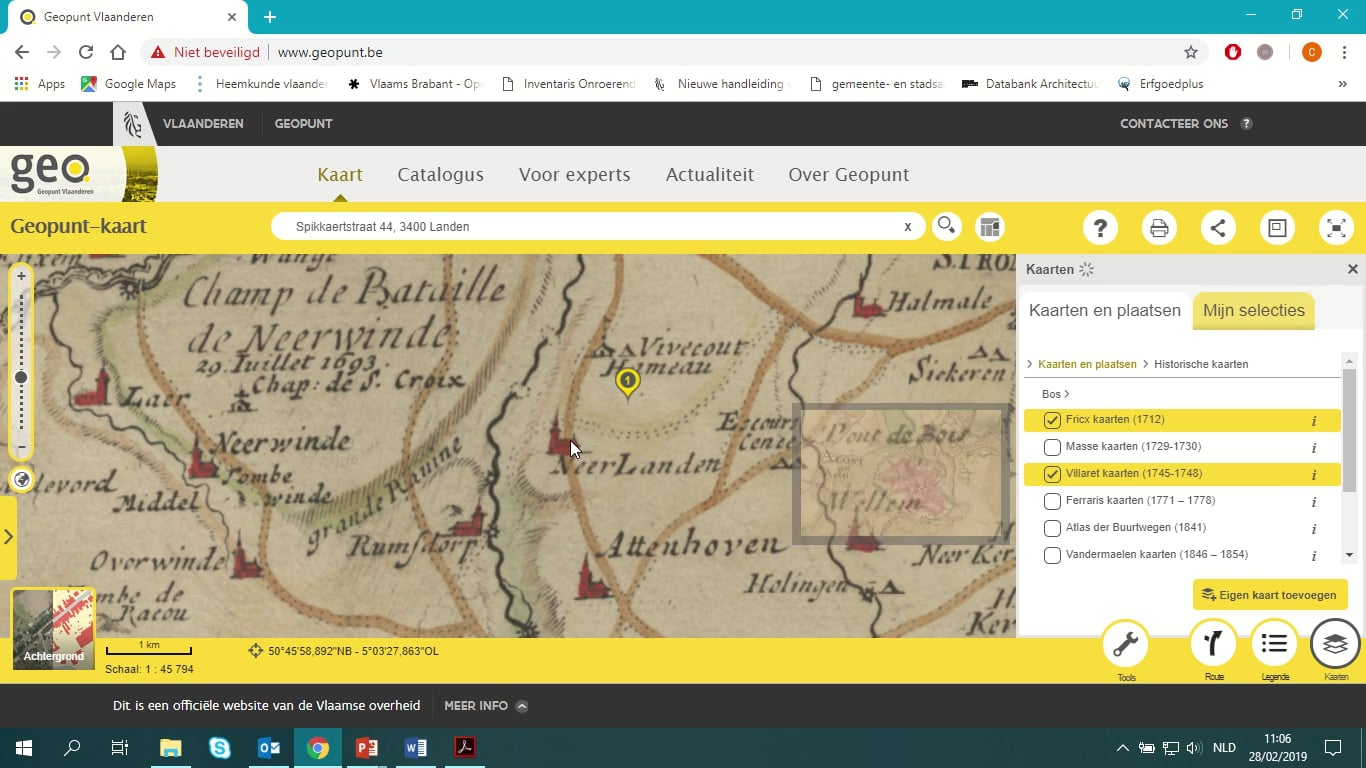
Task: Uncheck Villaret kaarten (1745-1748) layer
Action: coord(1052,474)
